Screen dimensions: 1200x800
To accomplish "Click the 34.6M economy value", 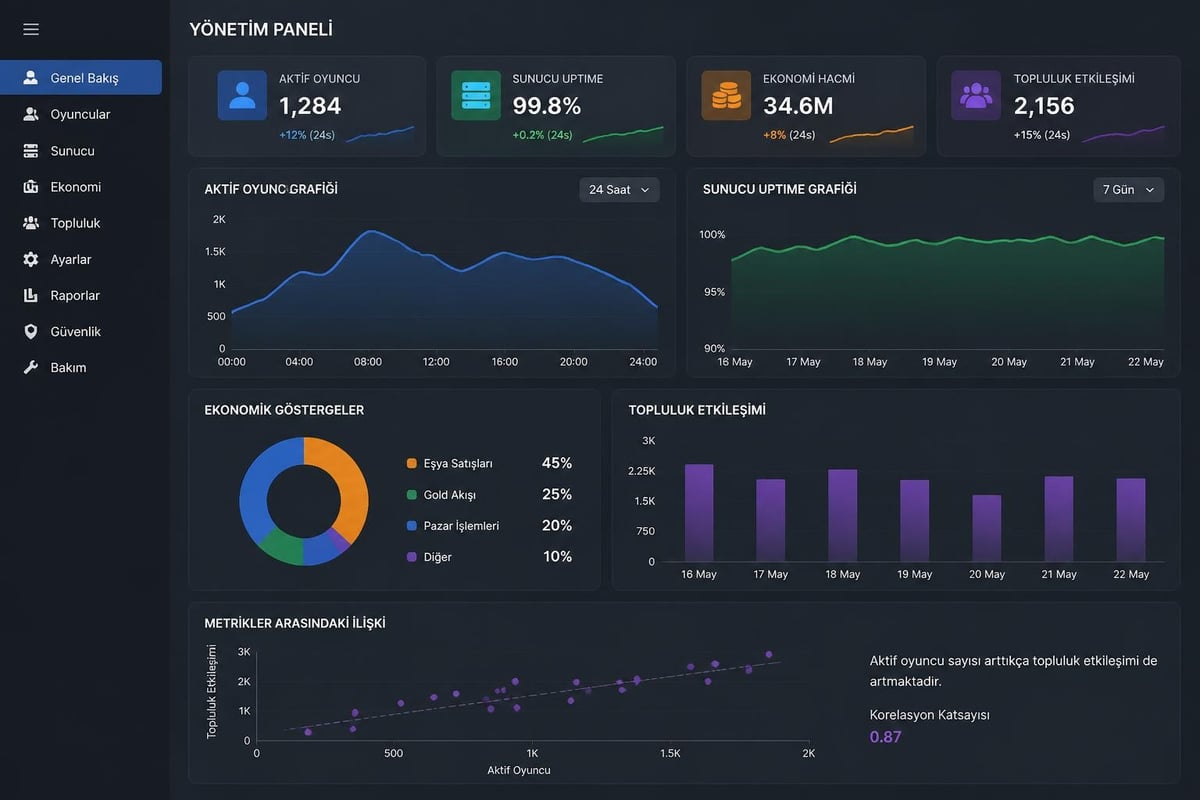I will 799,105.
